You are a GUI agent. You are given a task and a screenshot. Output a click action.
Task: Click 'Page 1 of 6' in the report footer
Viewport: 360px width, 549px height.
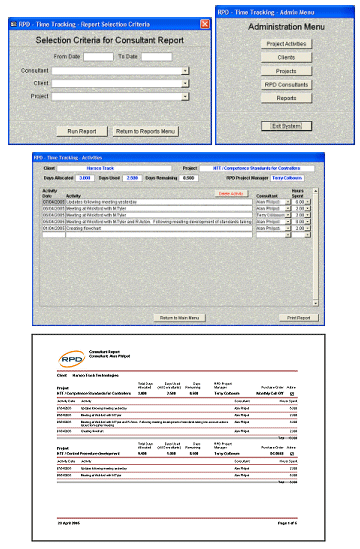[287, 523]
